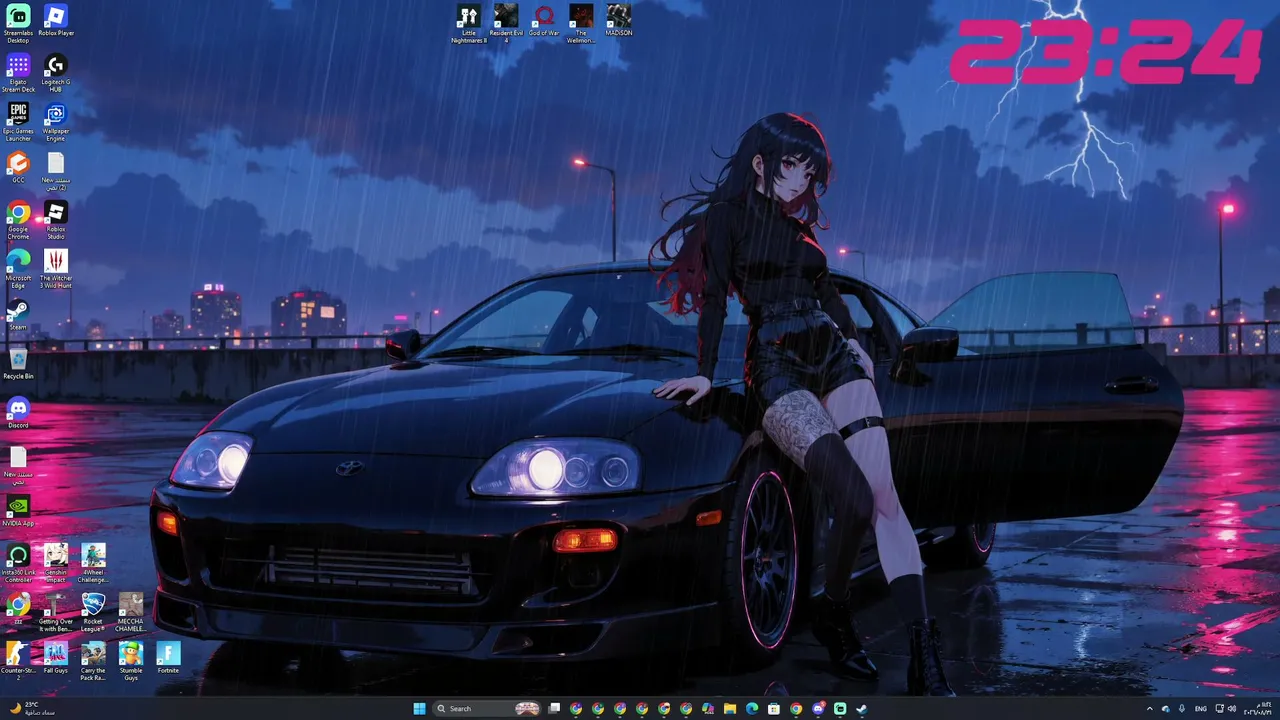Click the Resident Evil 4 shortcut
The width and height of the screenshot is (1280, 720).
[506, 23]
